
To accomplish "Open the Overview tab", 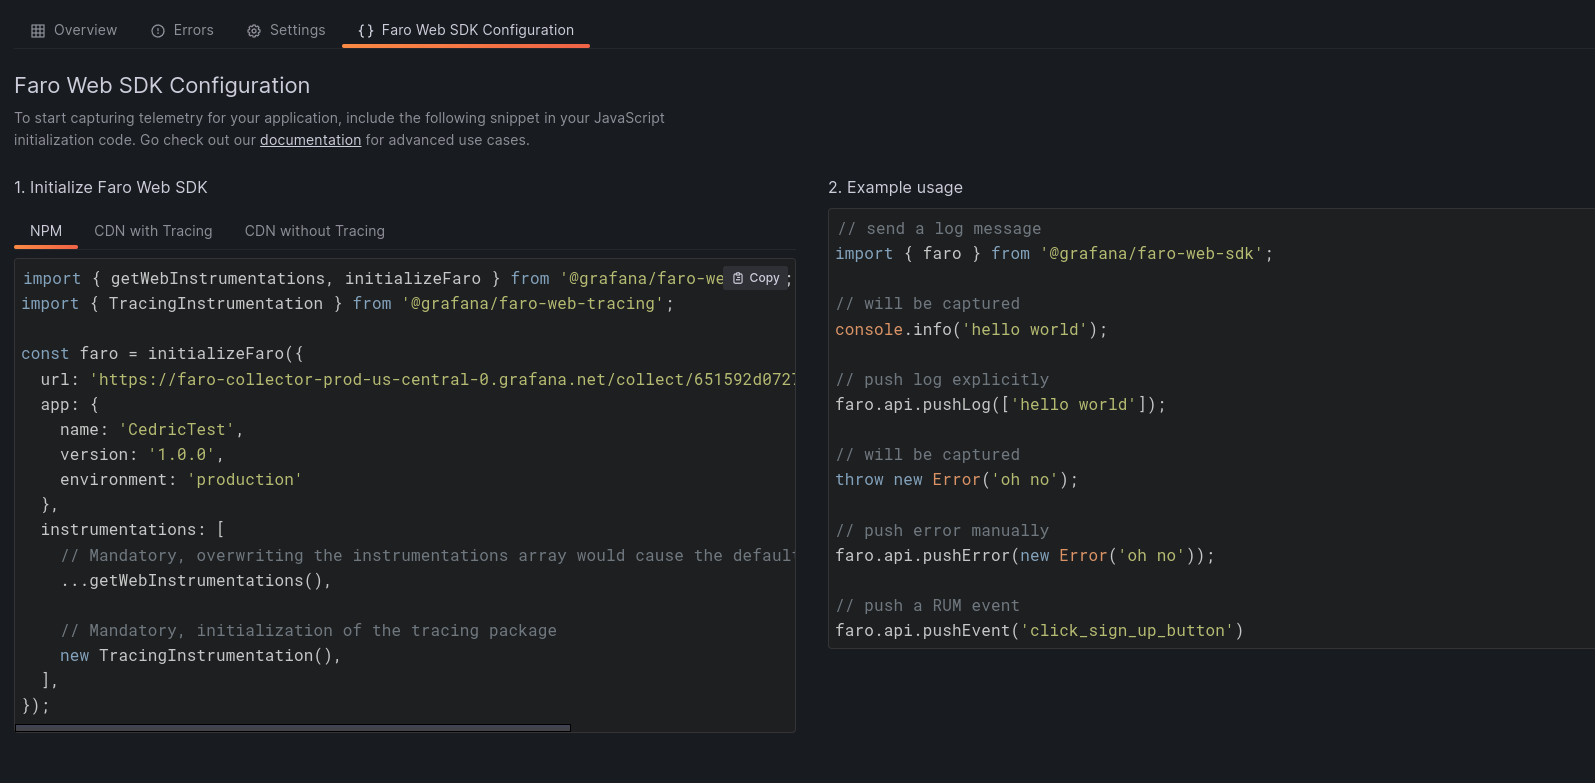I will pyautogui.click(x=74, y=30).
